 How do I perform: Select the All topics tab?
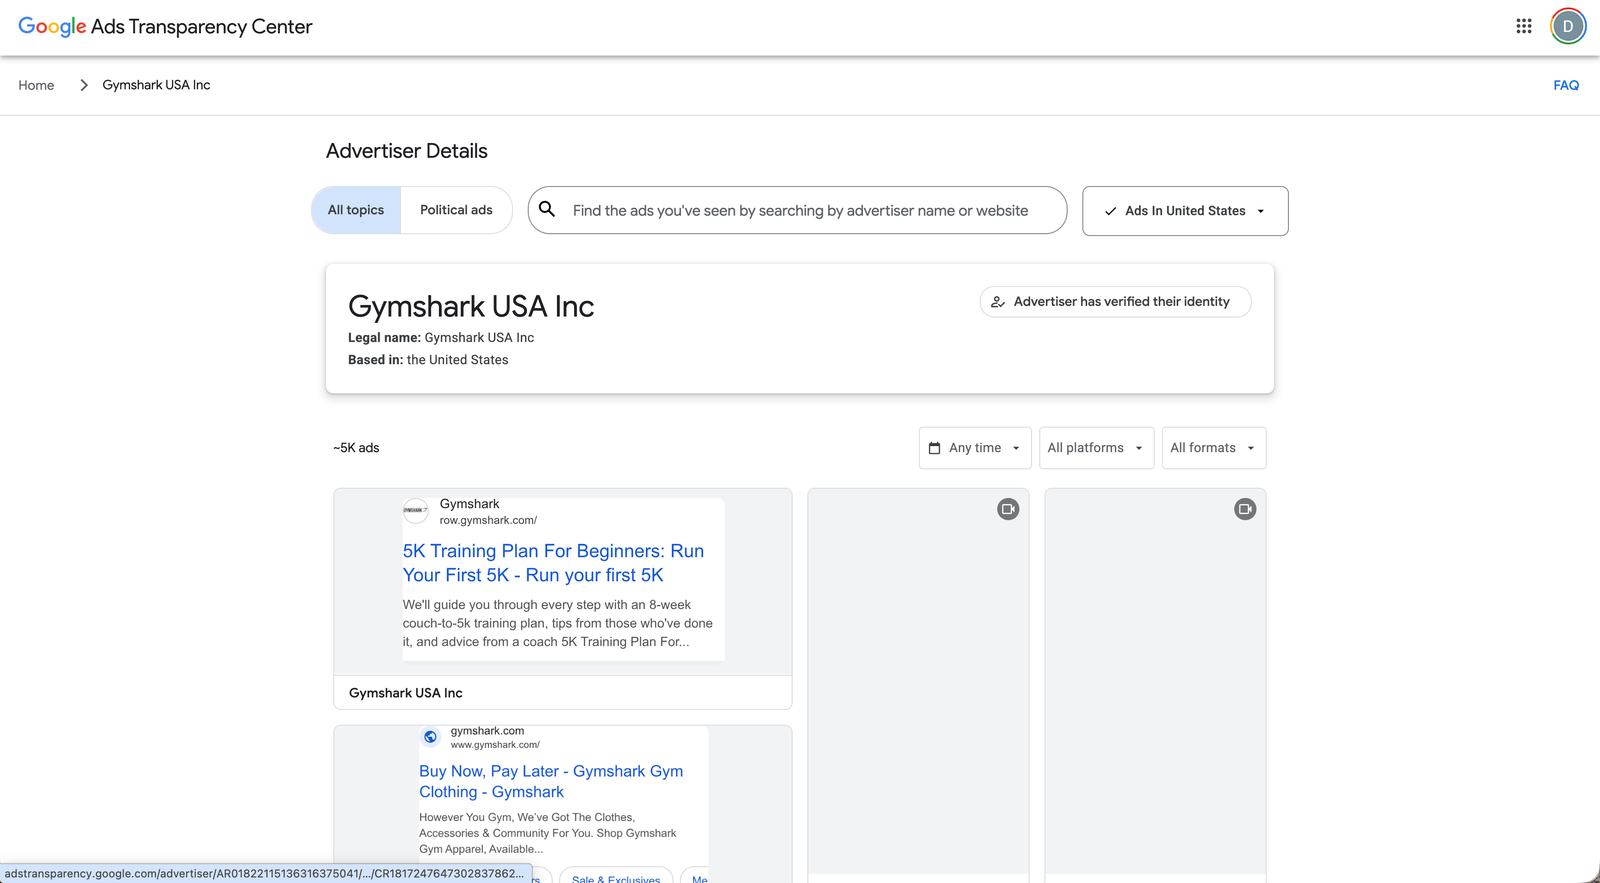coord(356,210)
